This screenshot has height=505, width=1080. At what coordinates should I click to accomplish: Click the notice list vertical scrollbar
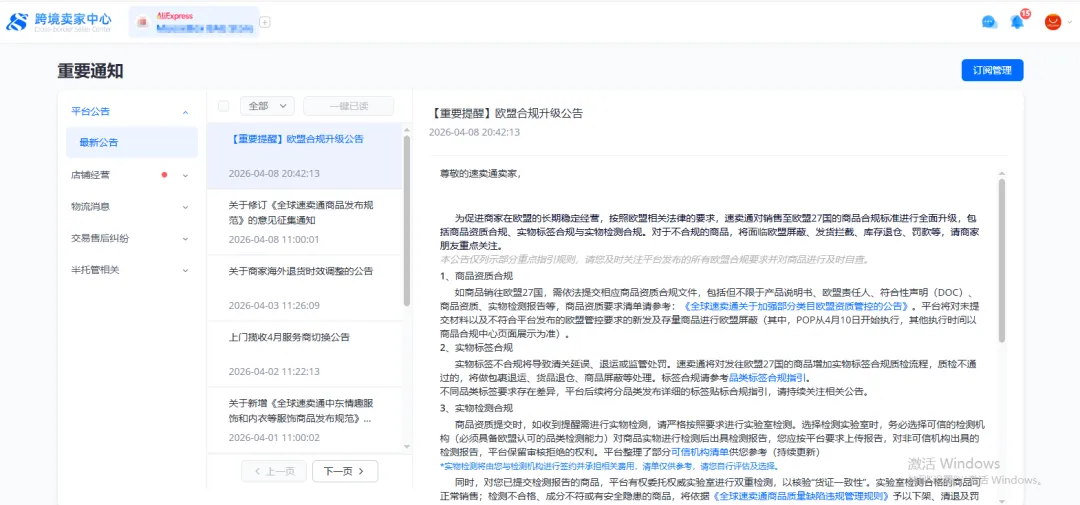[406, 220]
